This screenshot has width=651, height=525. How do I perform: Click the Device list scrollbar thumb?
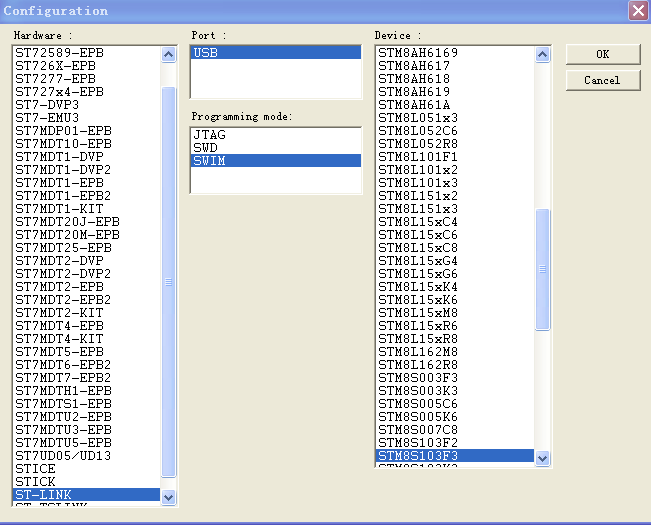pyautogui.click(x=543, y=268)
